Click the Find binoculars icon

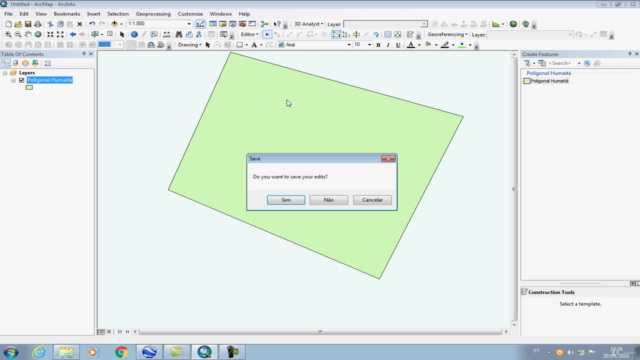click(x=179, y=35)
